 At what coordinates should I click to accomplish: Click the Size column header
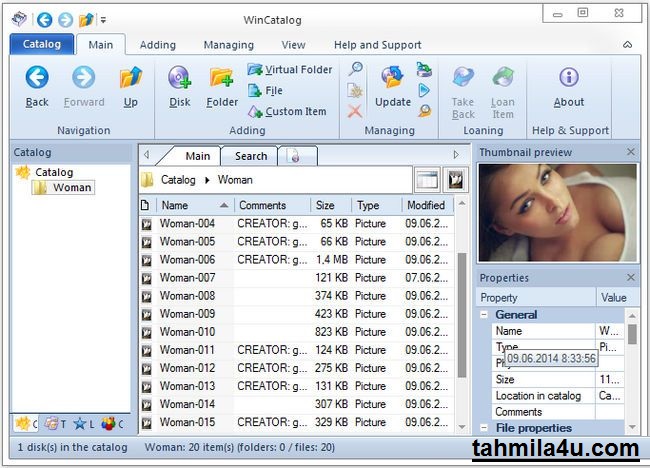coord(331,205)
